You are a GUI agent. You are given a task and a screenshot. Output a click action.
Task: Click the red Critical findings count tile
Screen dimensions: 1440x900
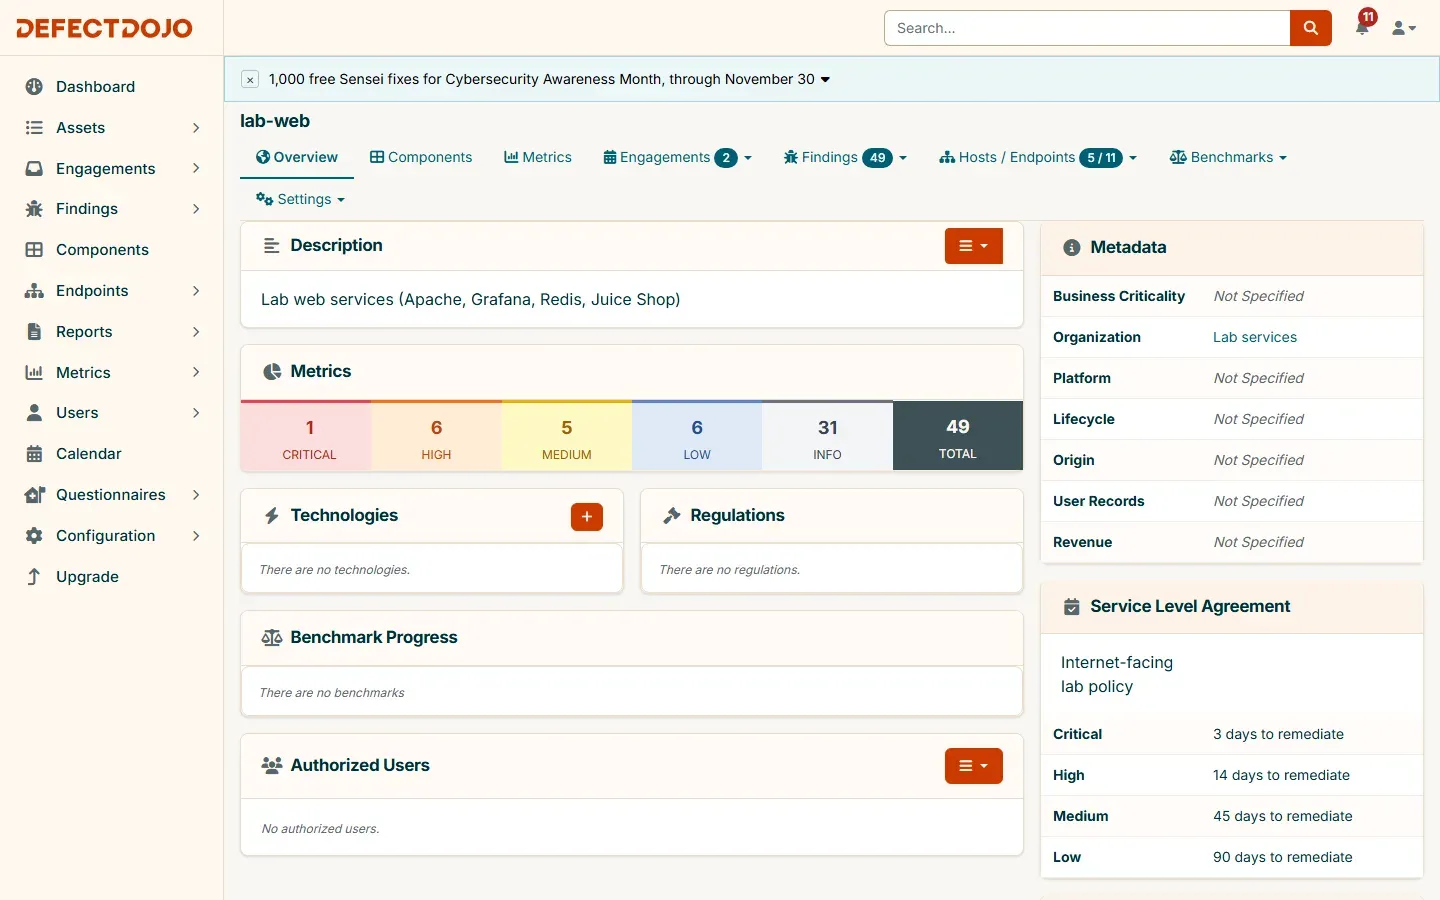[x=309, y=436]
